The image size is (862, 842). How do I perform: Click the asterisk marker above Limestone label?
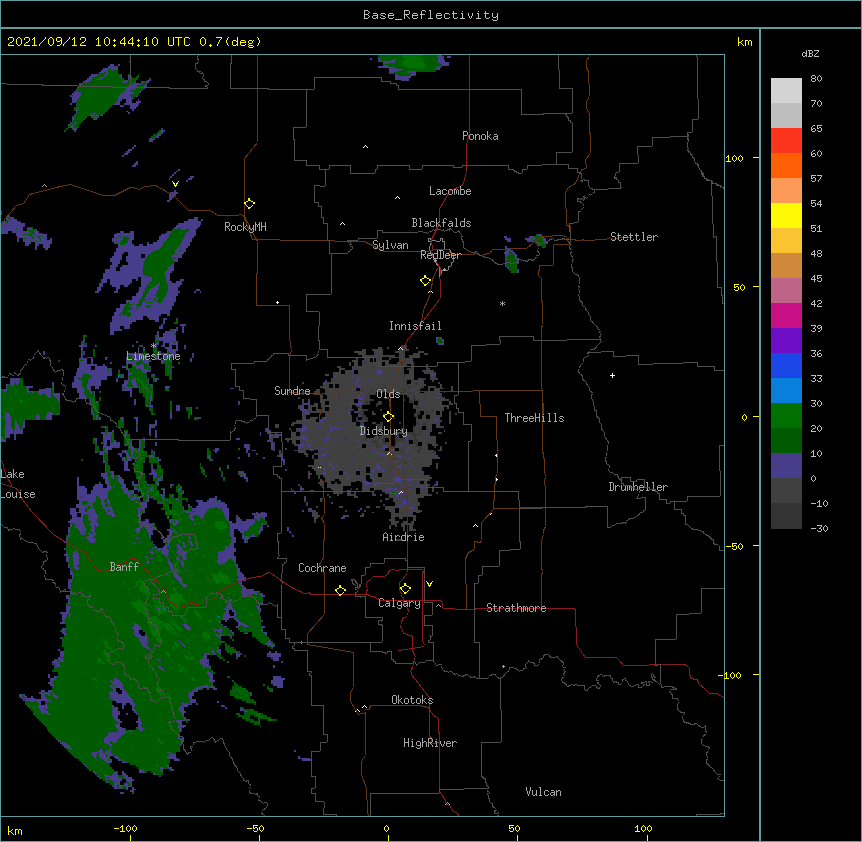153,346
